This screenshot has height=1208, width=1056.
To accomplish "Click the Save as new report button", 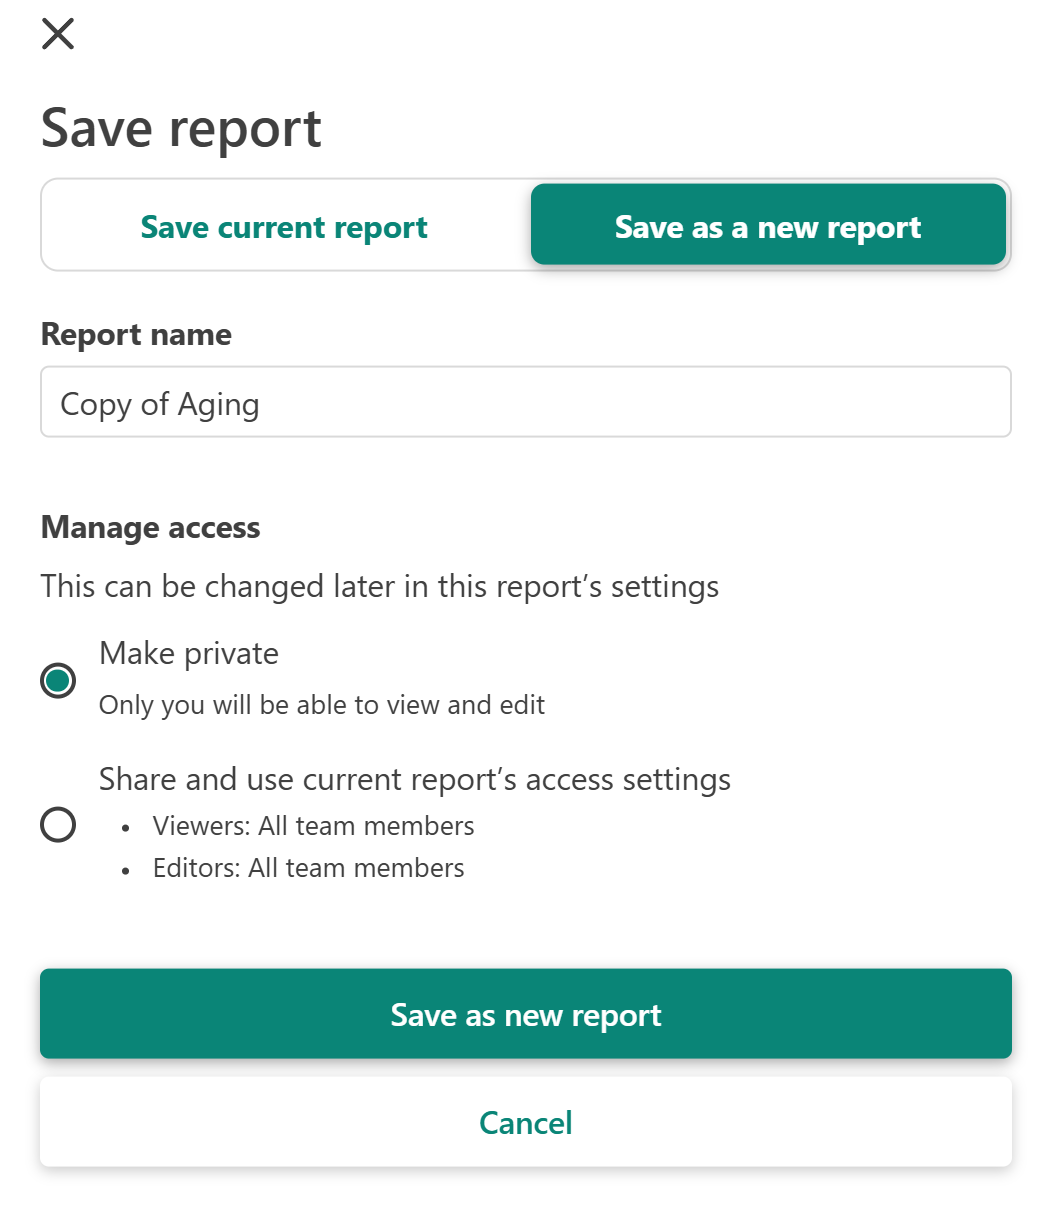I will coord(526,1014).
